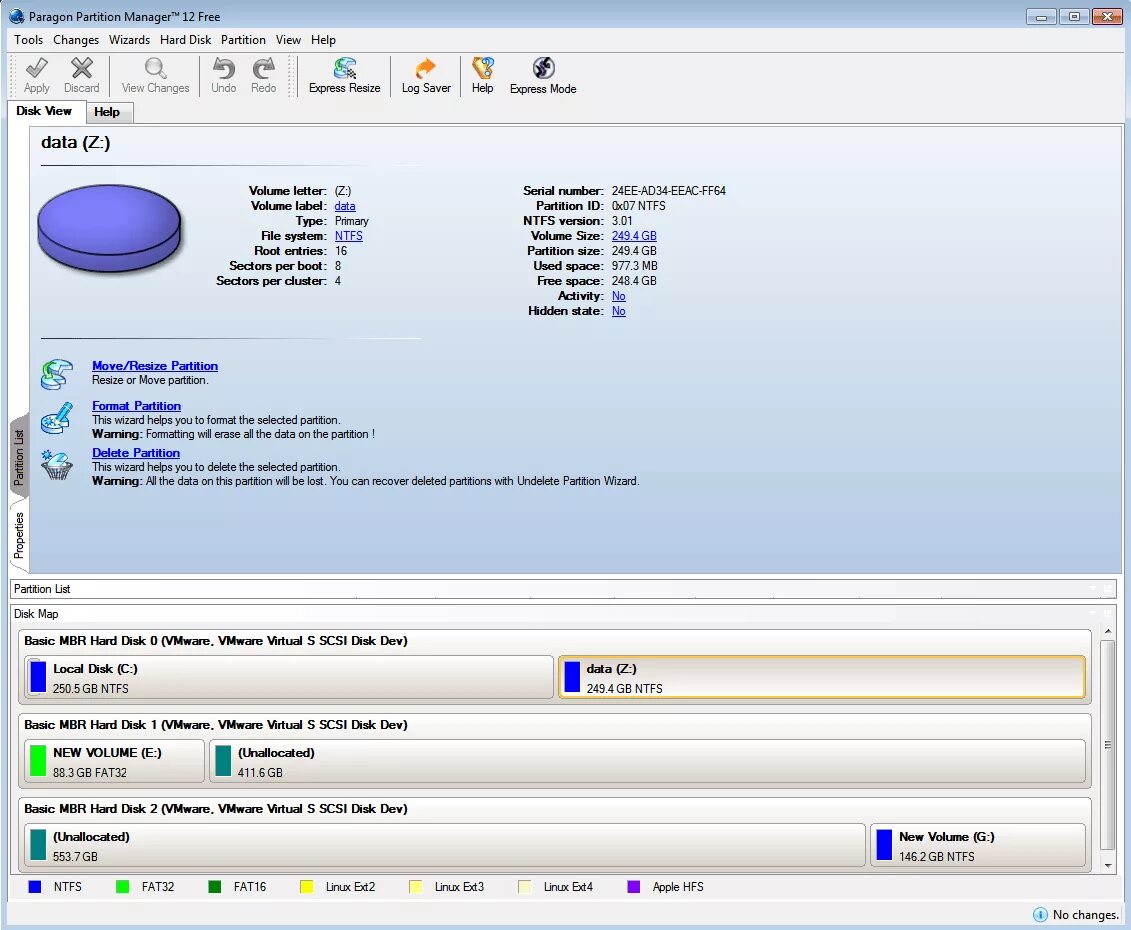Expand the Partition List panel header
The image size is (1131, 930).
[563, 589]
